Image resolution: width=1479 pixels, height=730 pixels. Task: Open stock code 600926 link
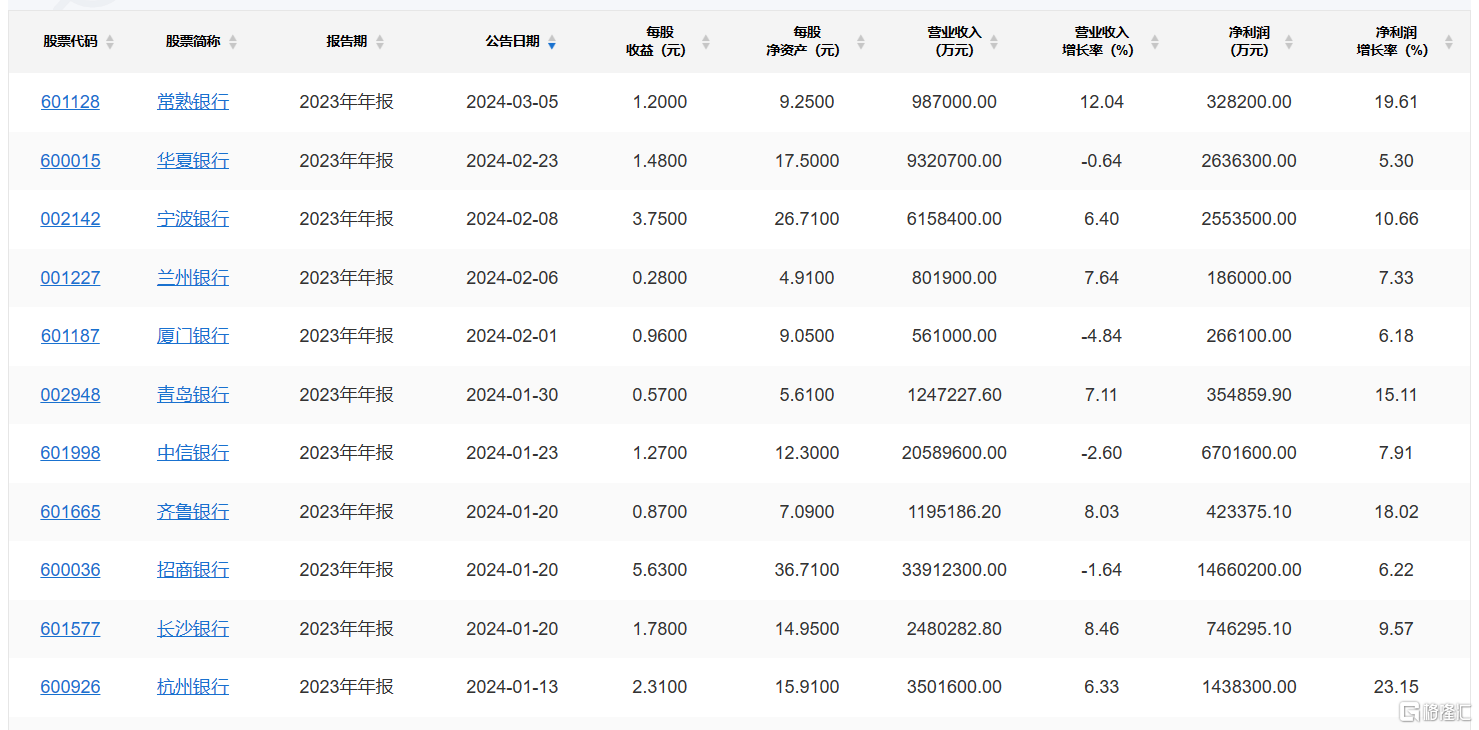point(70,687)
